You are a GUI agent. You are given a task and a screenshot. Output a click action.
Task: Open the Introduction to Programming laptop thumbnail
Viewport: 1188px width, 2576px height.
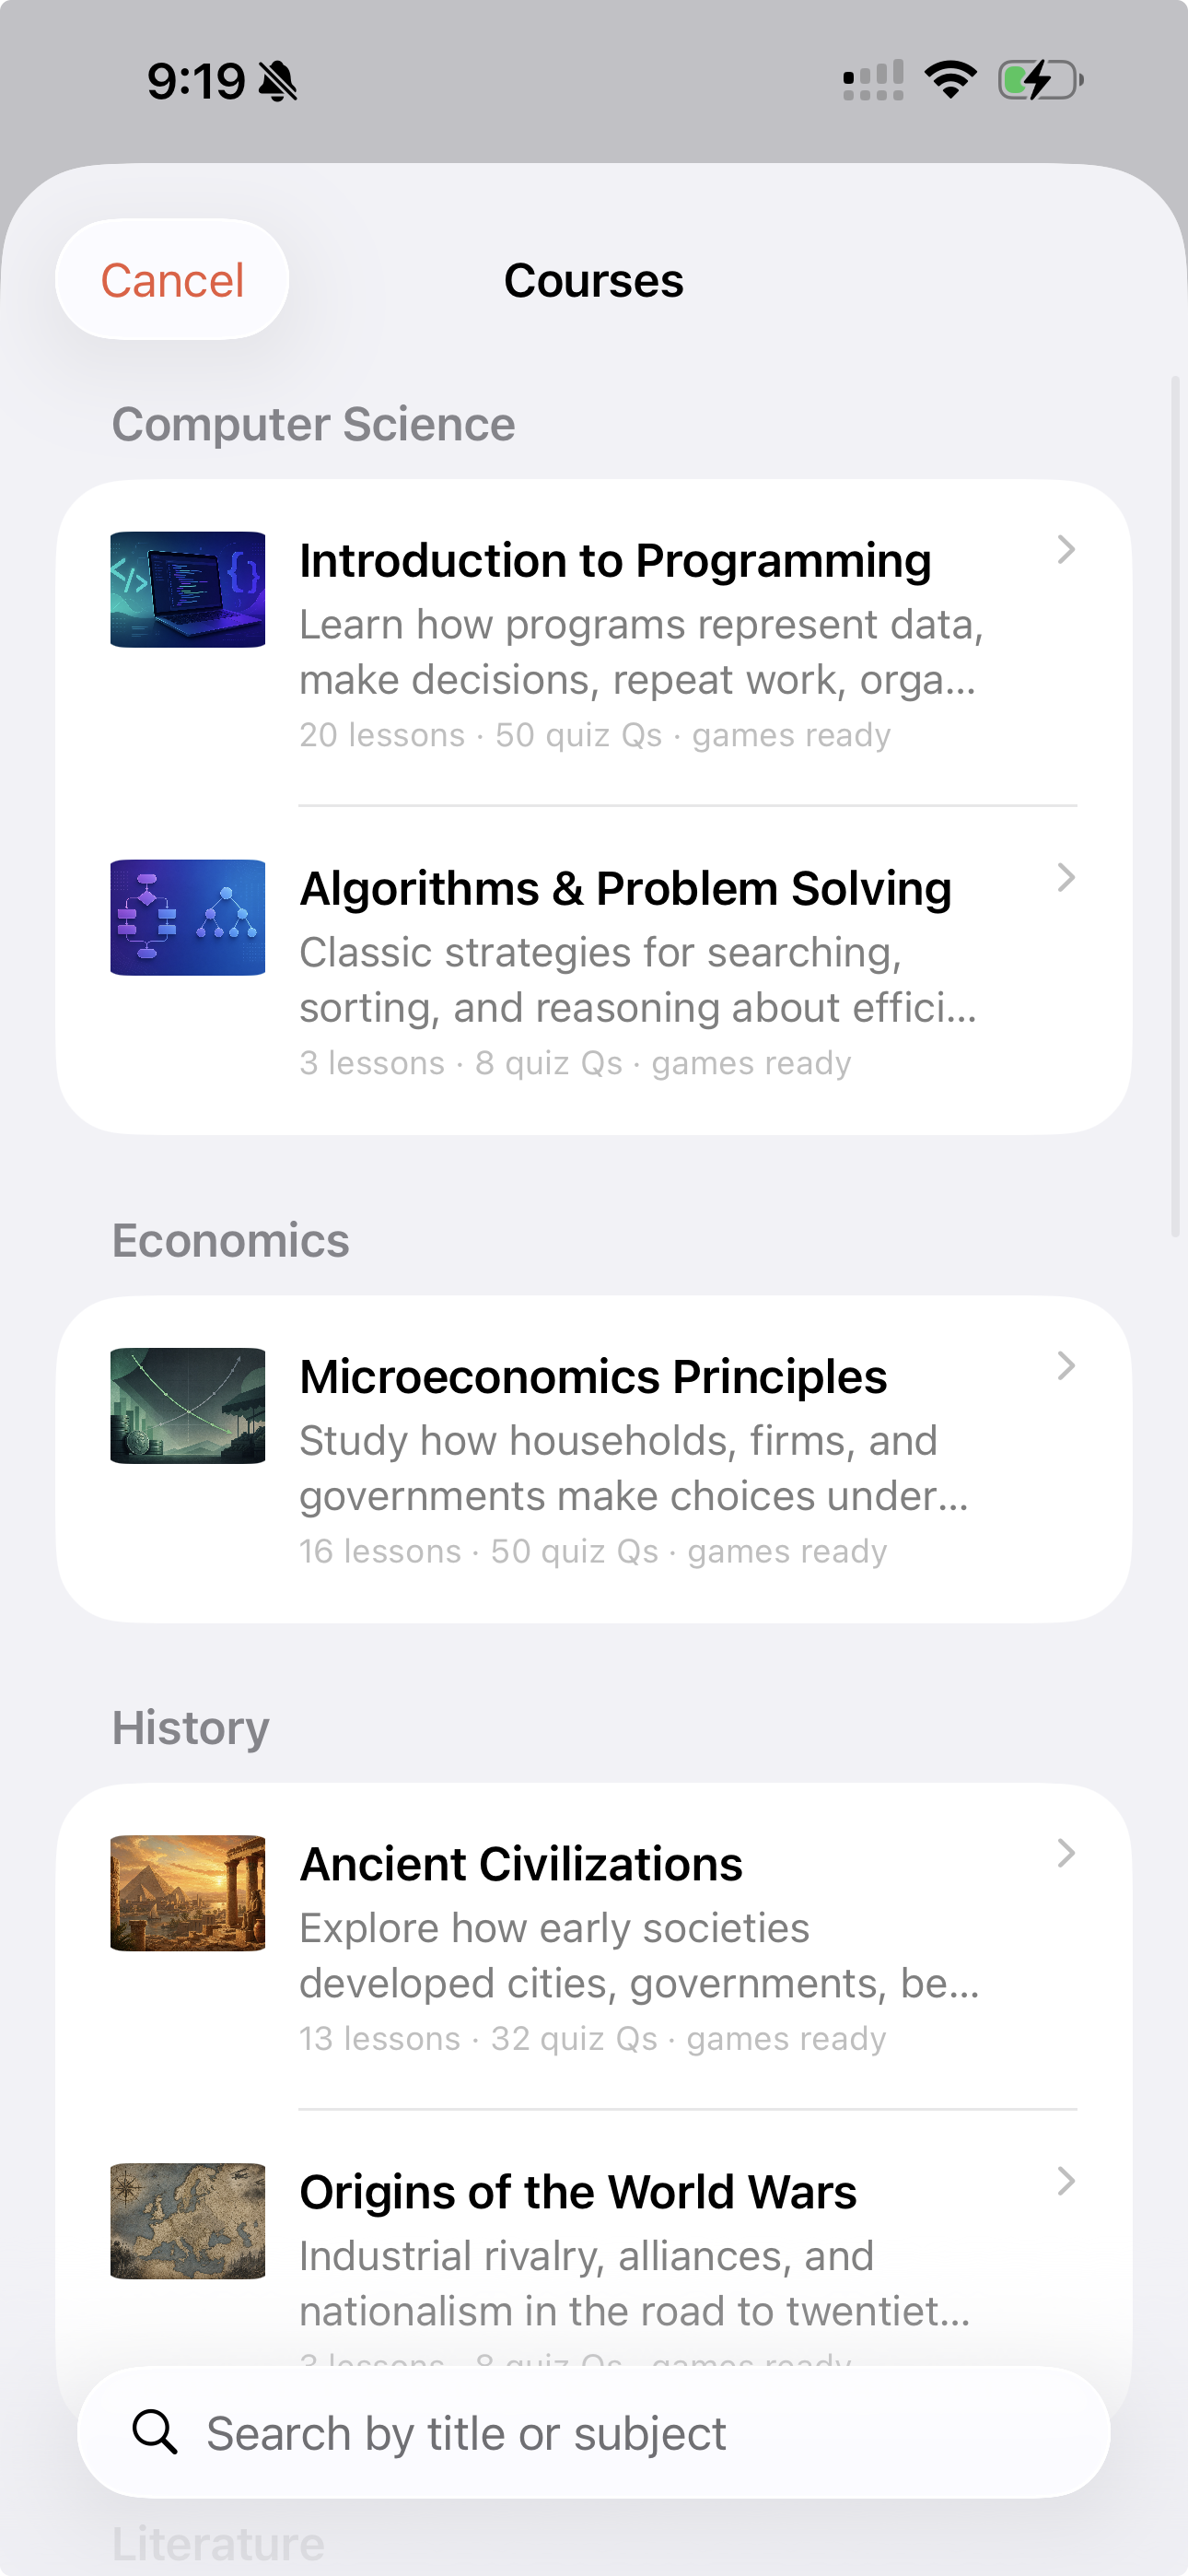[x=188, y=590]
